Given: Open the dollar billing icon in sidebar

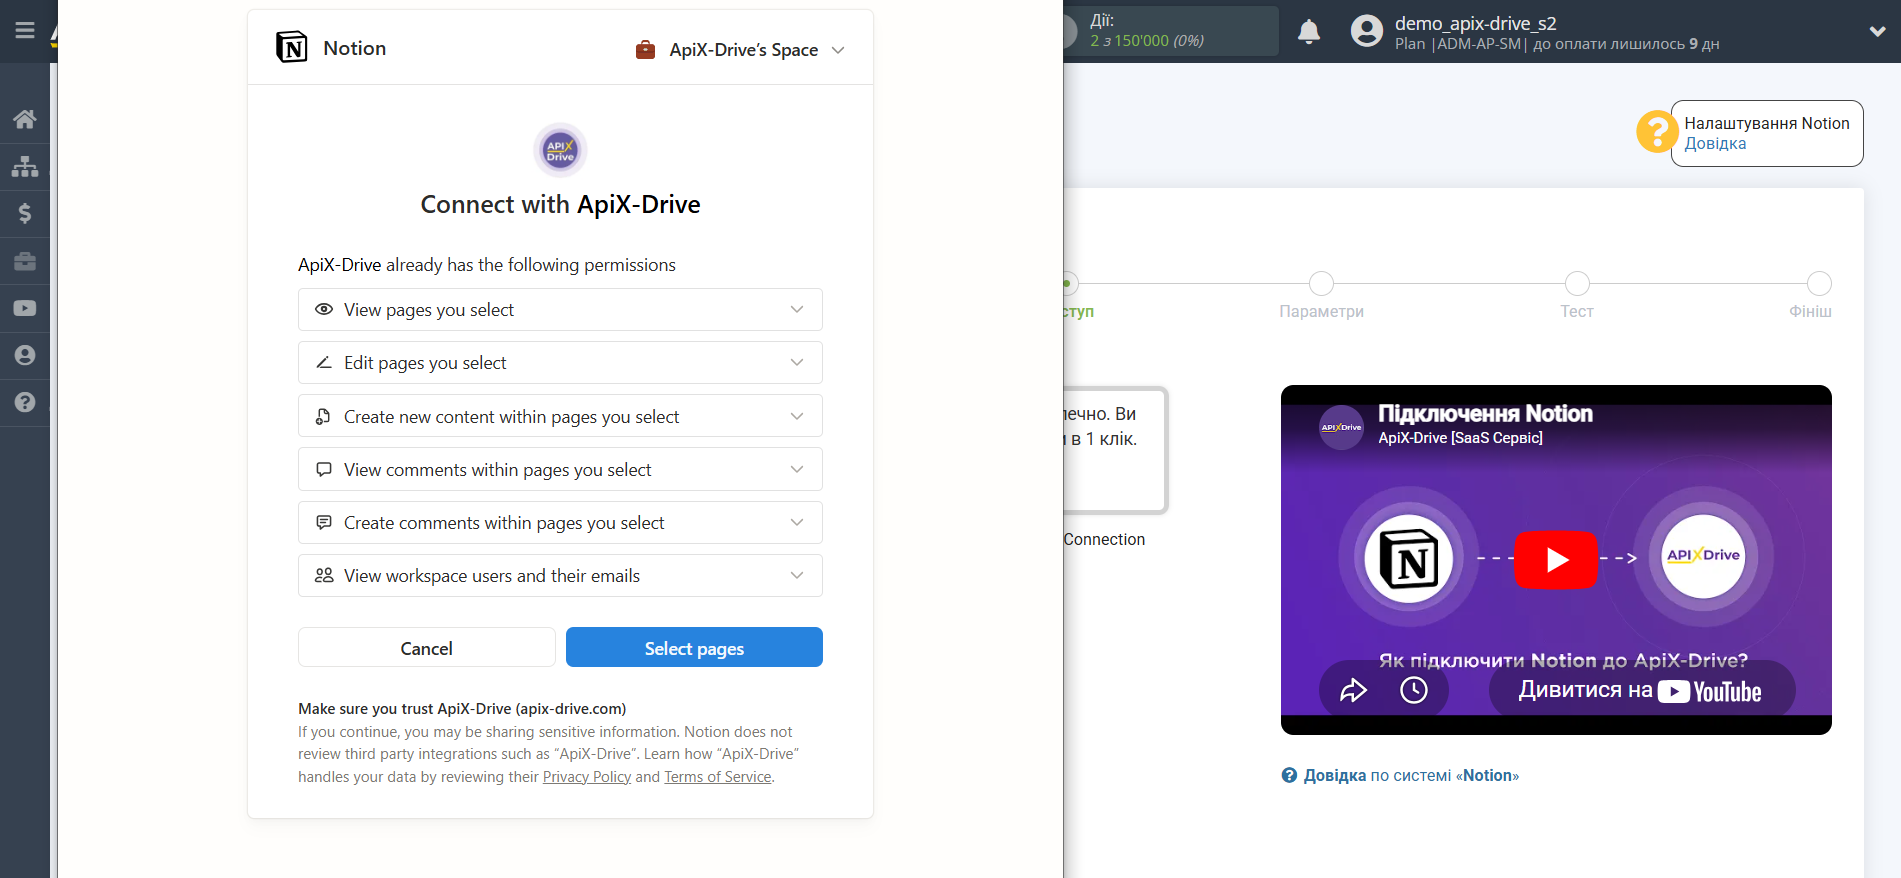Looking at the screenshot, I should pos(25,213).
